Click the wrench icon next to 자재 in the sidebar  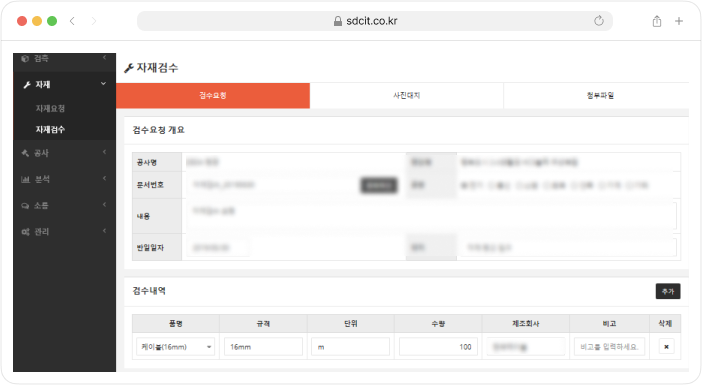point(27,85)
